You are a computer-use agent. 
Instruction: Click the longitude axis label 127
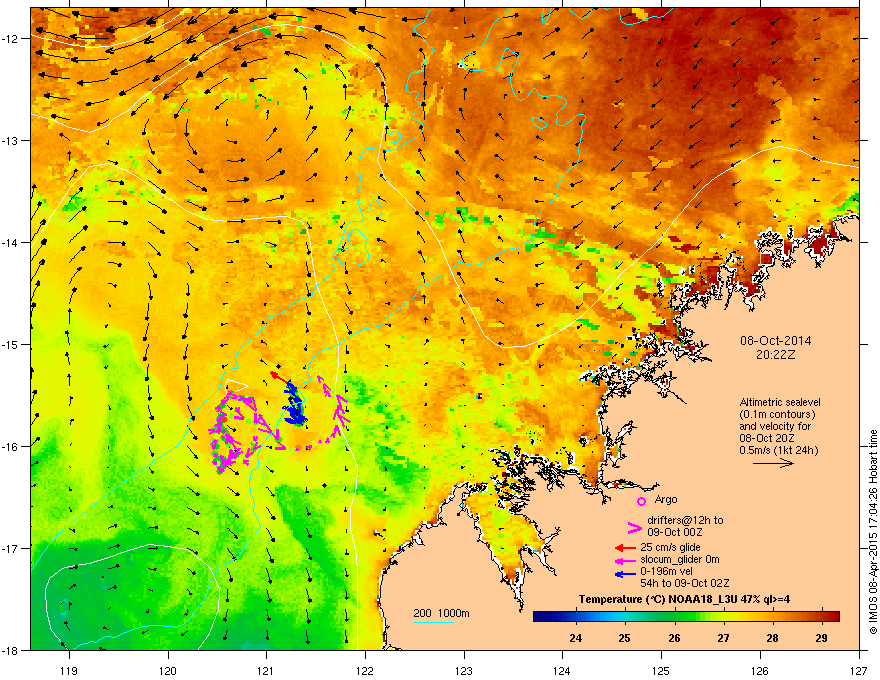(x=859, y=670)
